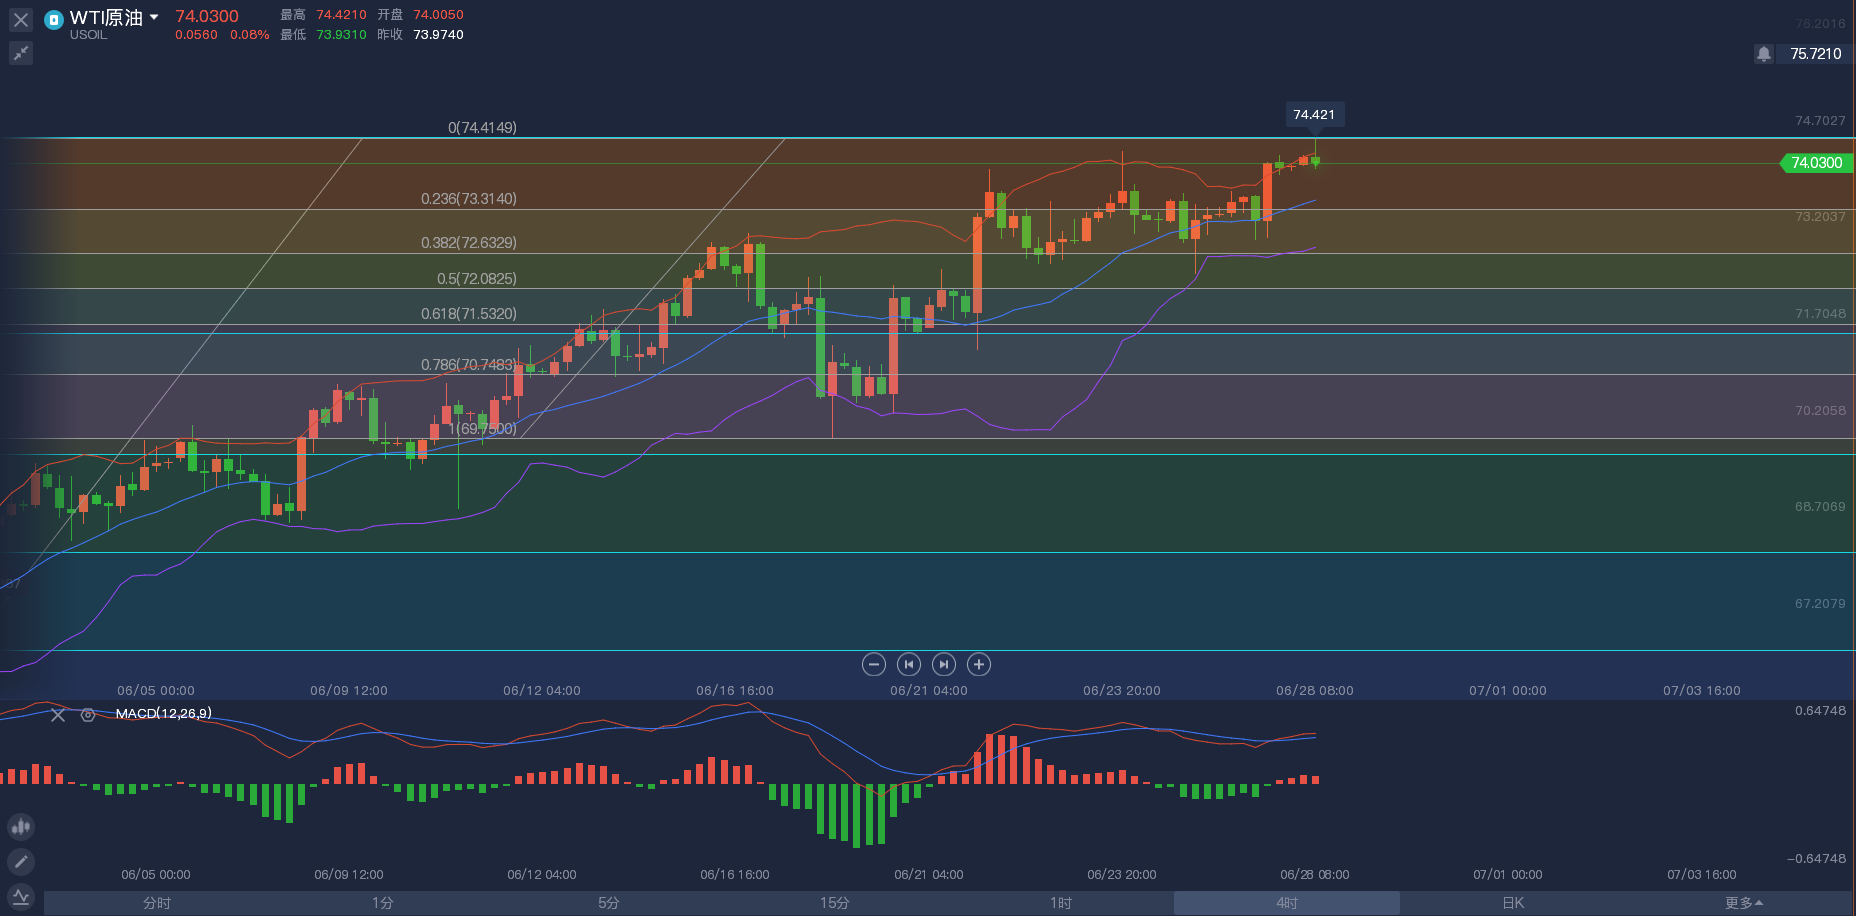Screen dimensions: 1856x916
Task: Jump to previous bars button
Action: tap(909, 664)
